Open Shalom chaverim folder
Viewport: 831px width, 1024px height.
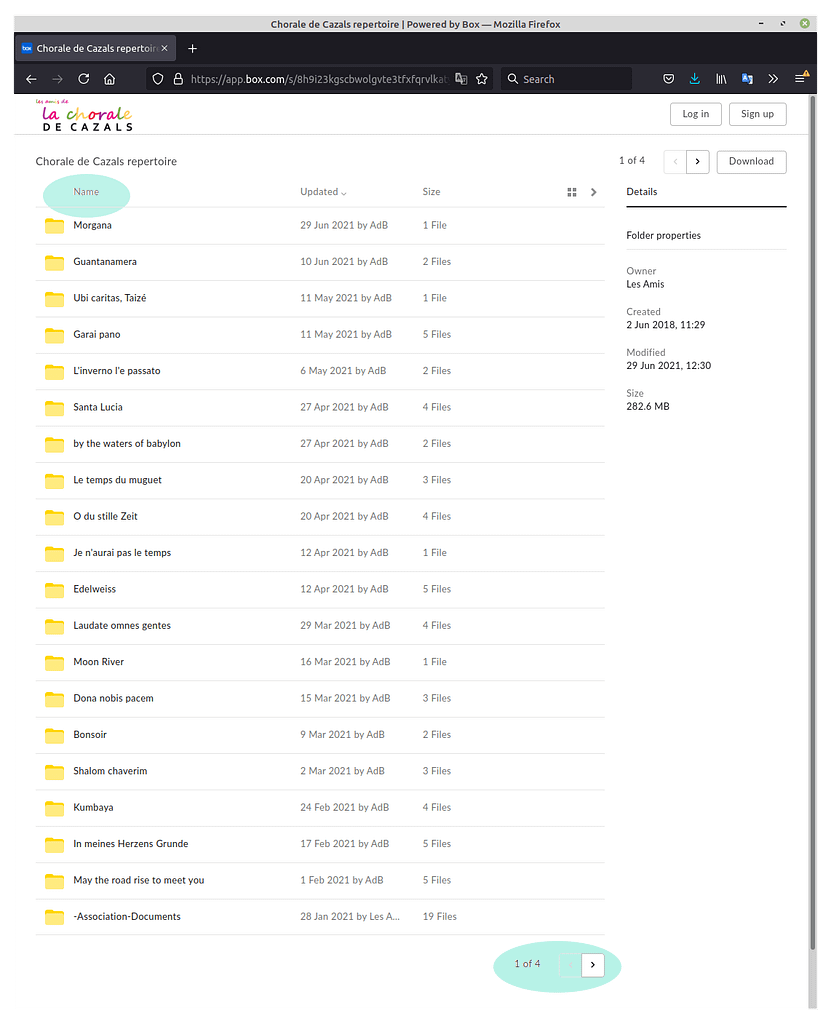pyautogui.click(x=110, y=771)
